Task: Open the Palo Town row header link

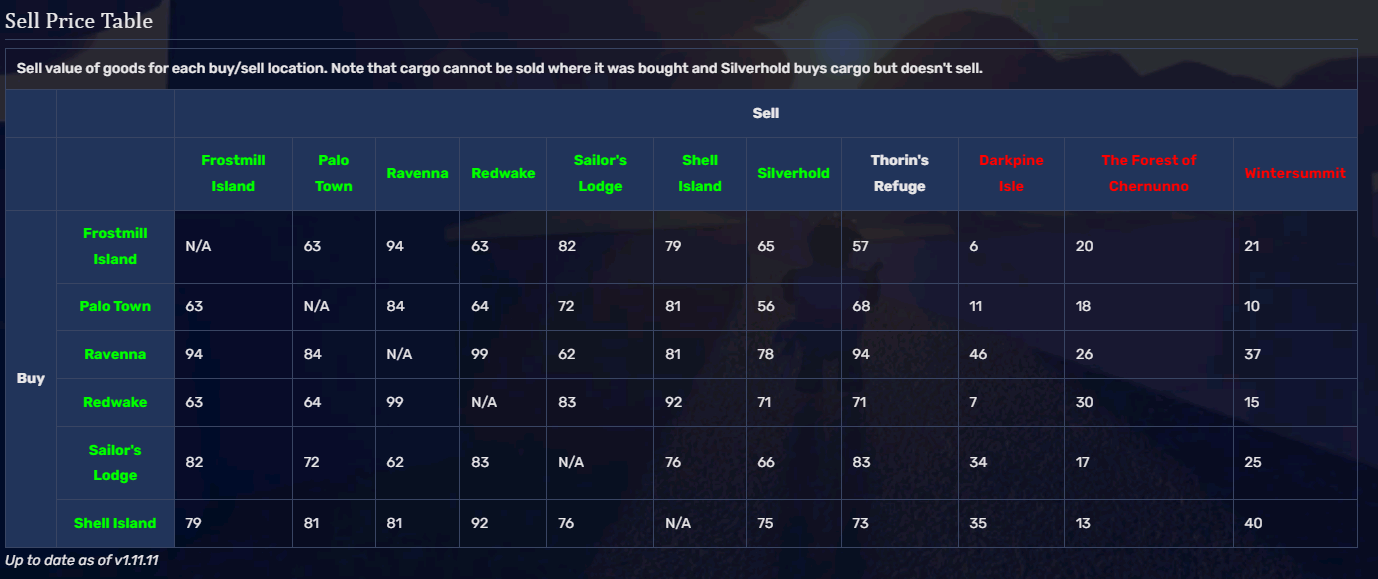Action: pyautogui.click(x=115, y=306)
